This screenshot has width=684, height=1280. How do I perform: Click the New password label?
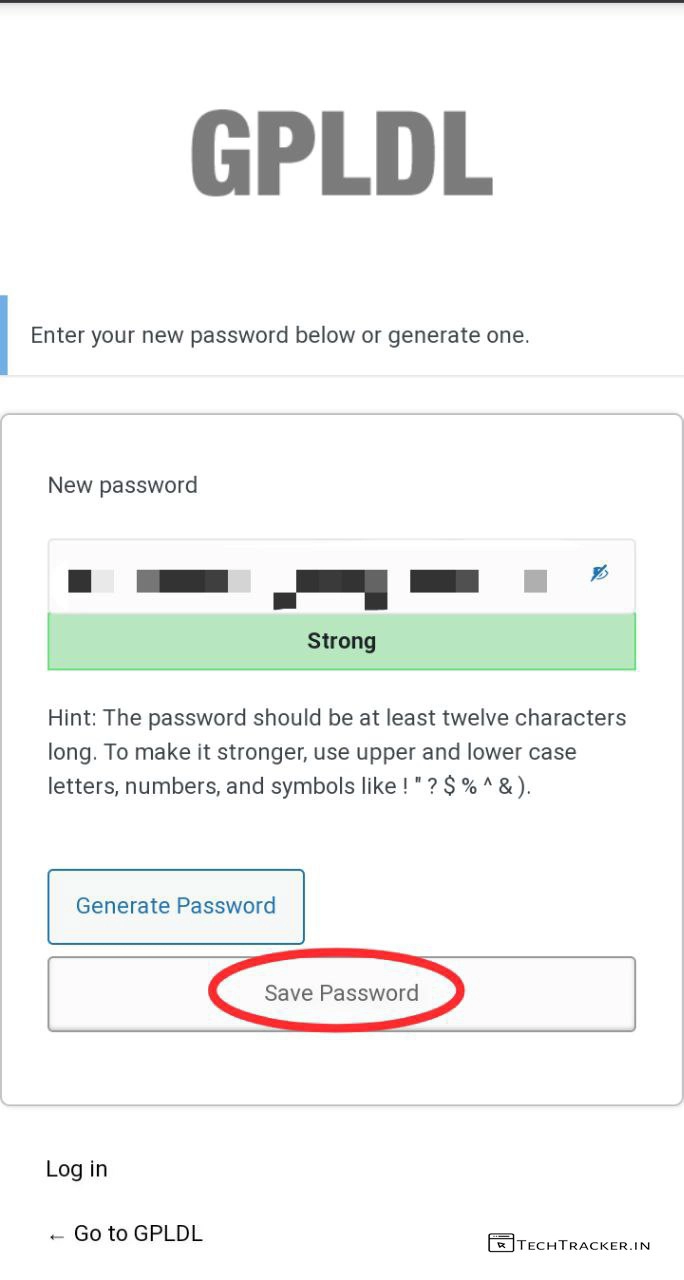[x=123, y=485]
